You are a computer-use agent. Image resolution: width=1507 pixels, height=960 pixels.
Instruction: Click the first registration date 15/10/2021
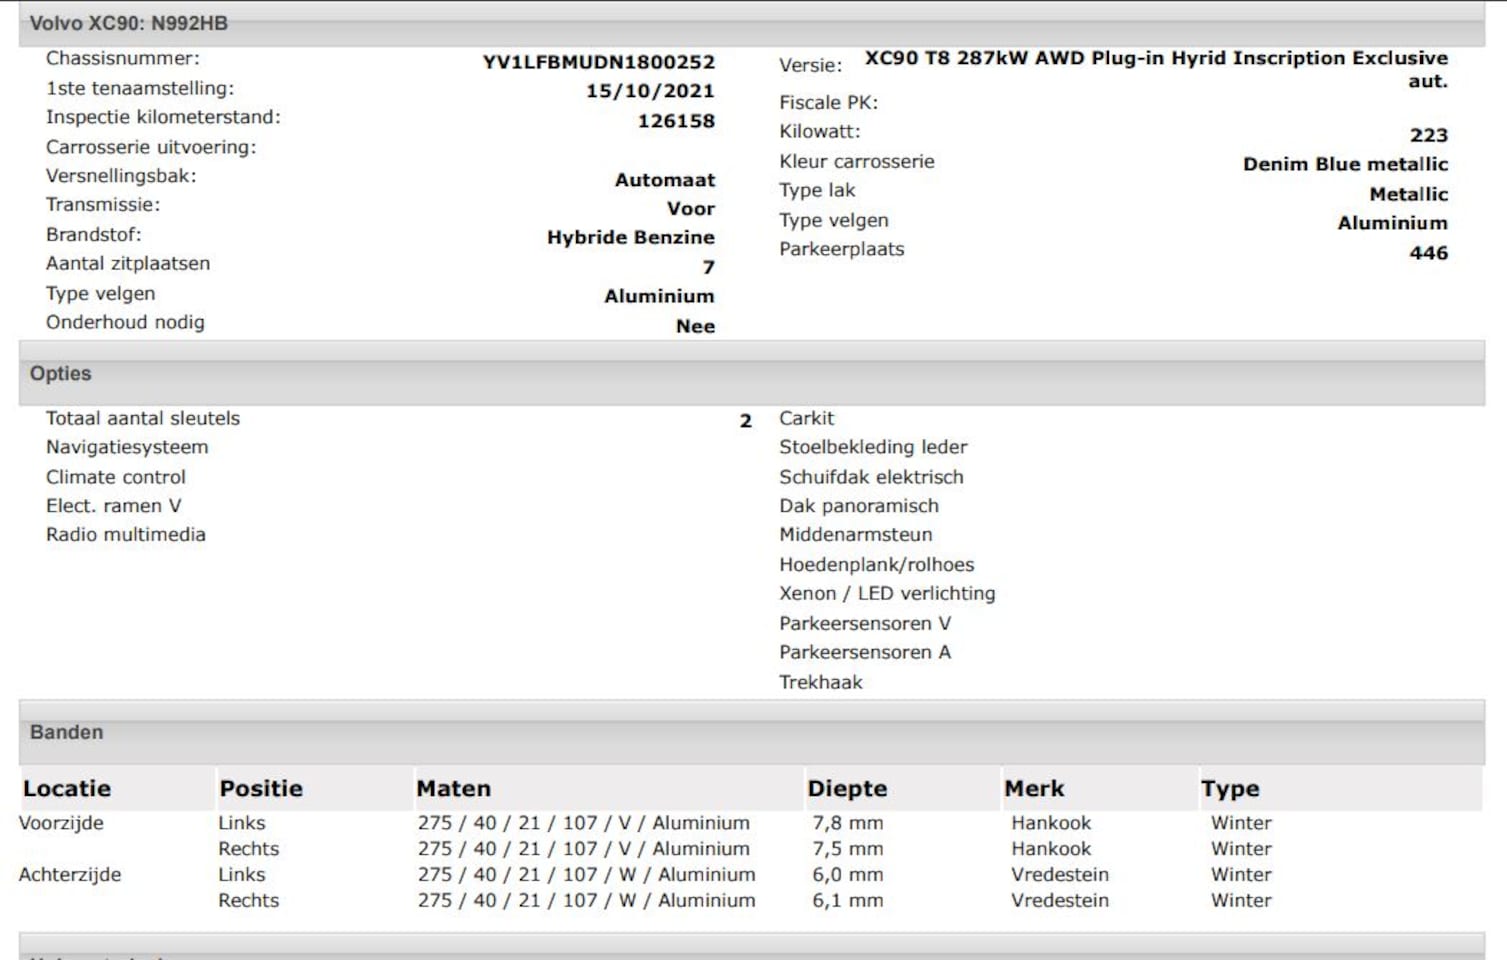tap(650, 91)
